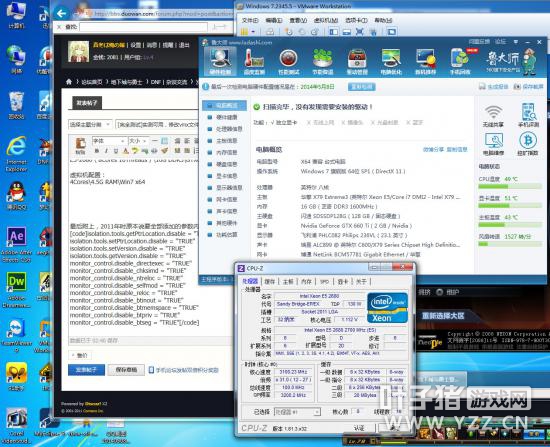Open VMware File menu
The height and width of the screenshot is (447, 550).
(250, 20)
